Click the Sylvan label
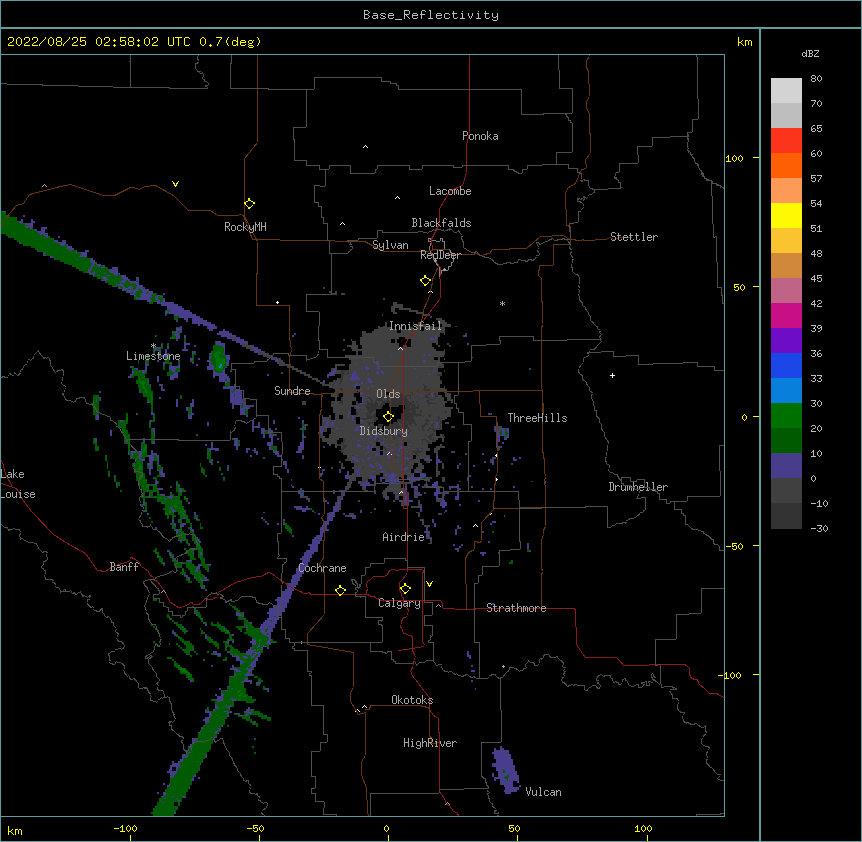This screenshot has height=842, width=862. 390,245
